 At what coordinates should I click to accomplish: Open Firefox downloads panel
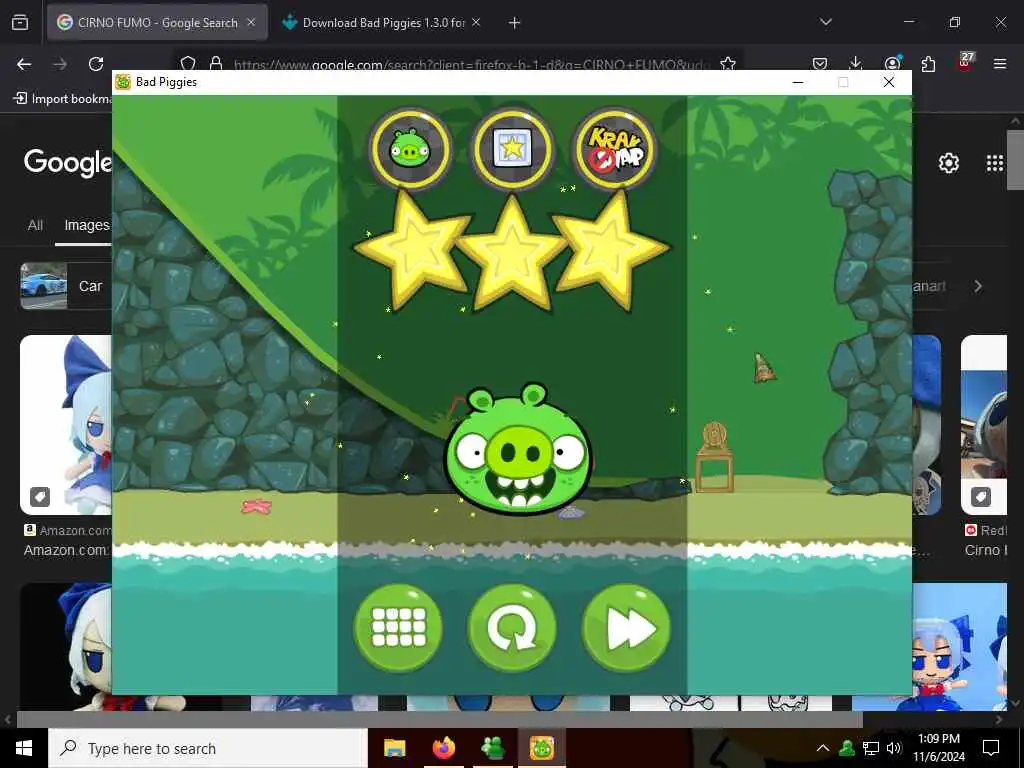point(856,63)
